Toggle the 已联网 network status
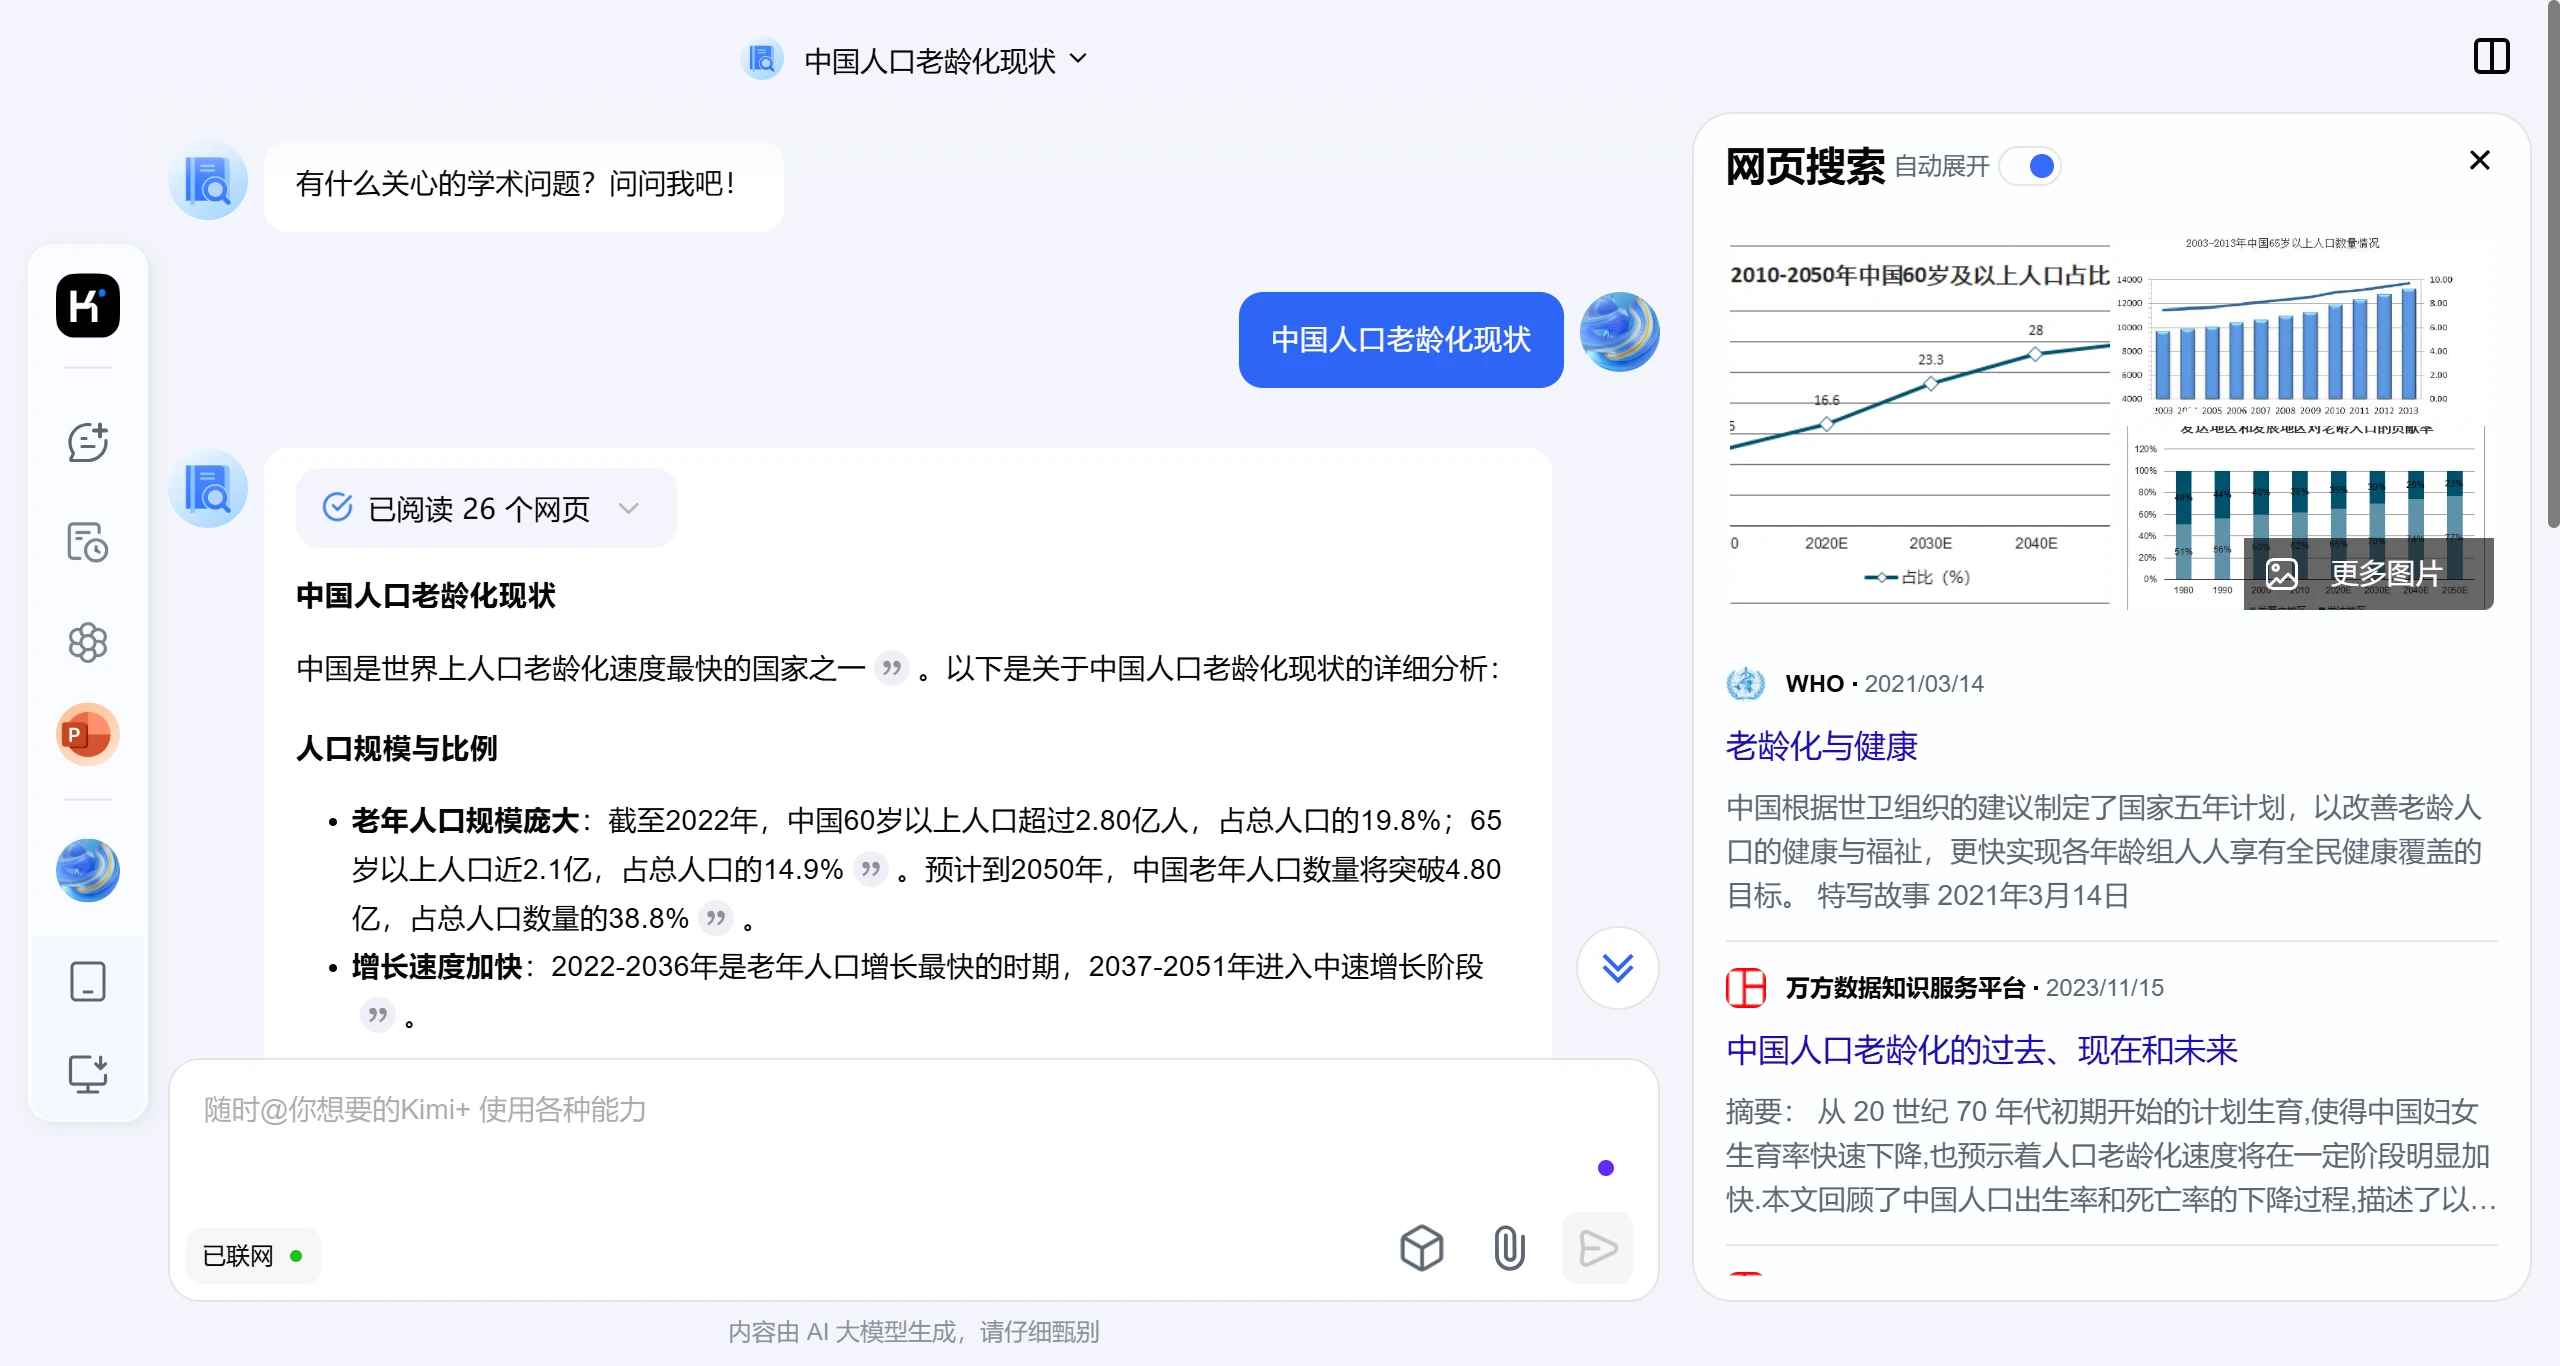The height and width of the screenshot is (1366, 2560). click(252, 1255)
